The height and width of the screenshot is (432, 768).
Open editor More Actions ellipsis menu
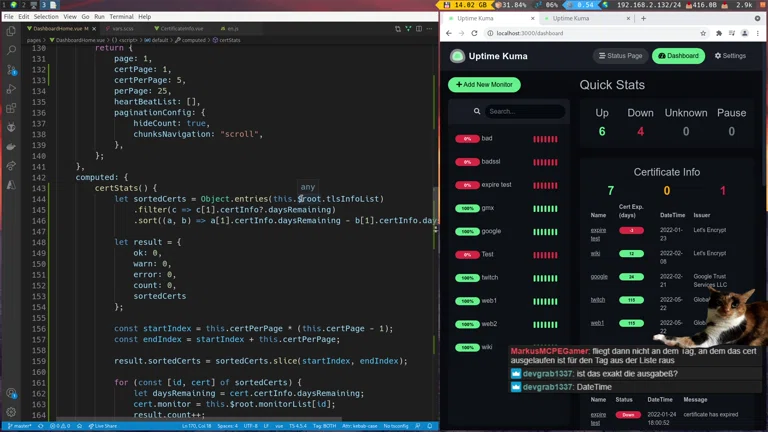430,29
